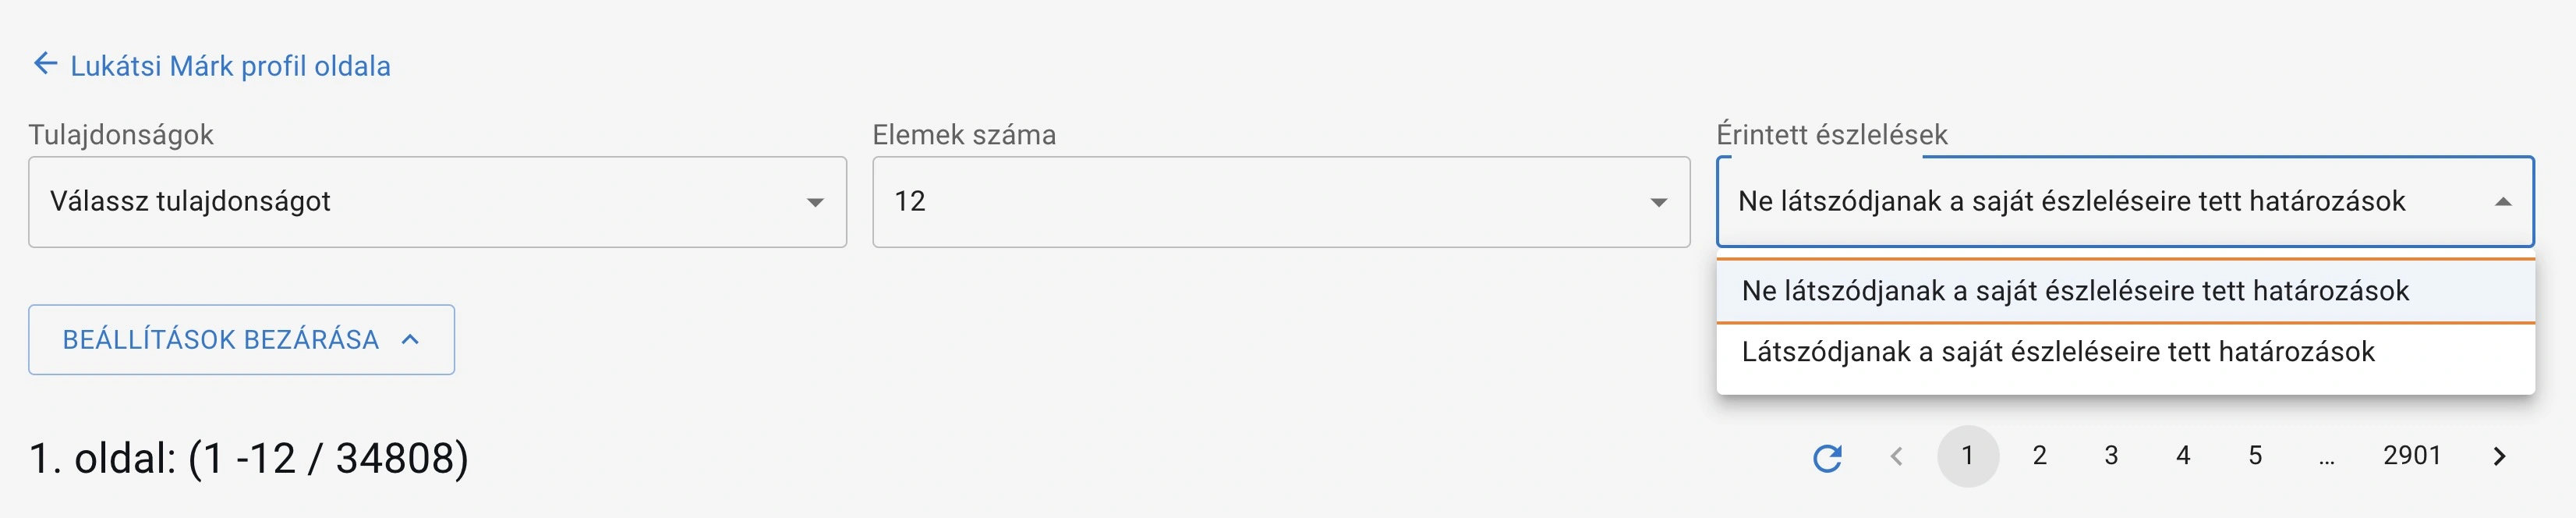Jump to page 5
The width and height of the screenshot is (2576, 518).
[2255, 456]
